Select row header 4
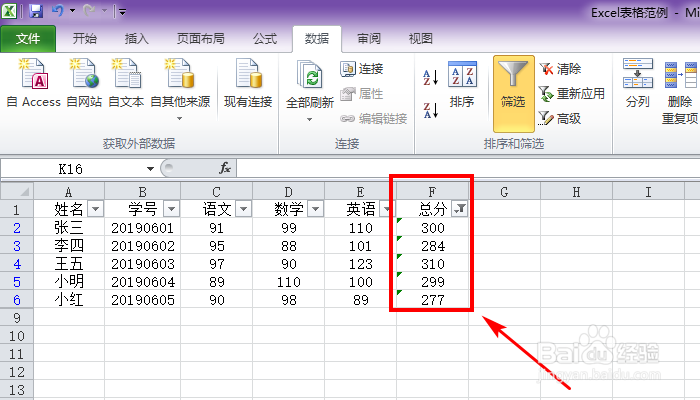 [x=17, y=264]
